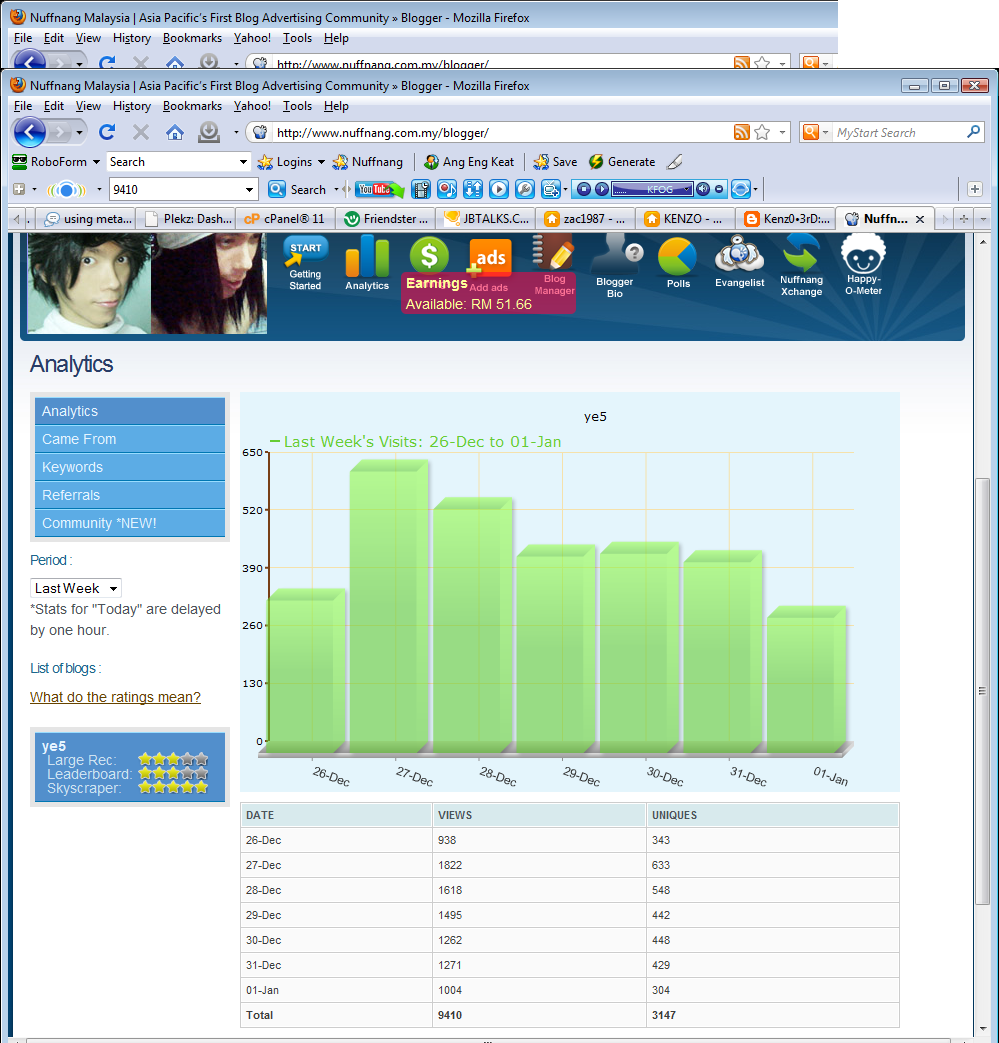Expand the 9410 toolbar search combo box
The width and height of the screenshot is (999, 1043).
pos(249,190)
